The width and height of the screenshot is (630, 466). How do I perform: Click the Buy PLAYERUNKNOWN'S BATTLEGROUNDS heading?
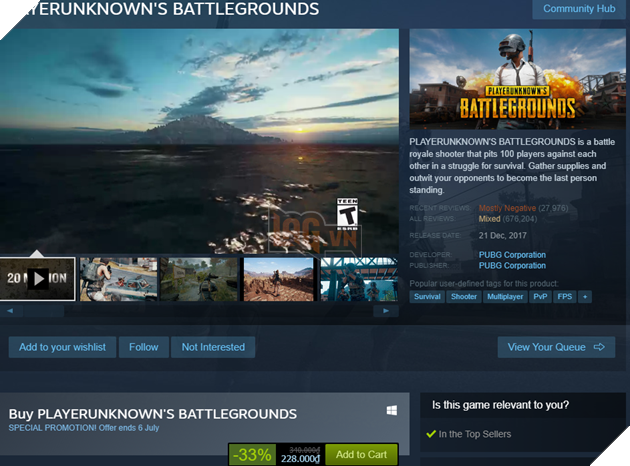pos(153,414)
